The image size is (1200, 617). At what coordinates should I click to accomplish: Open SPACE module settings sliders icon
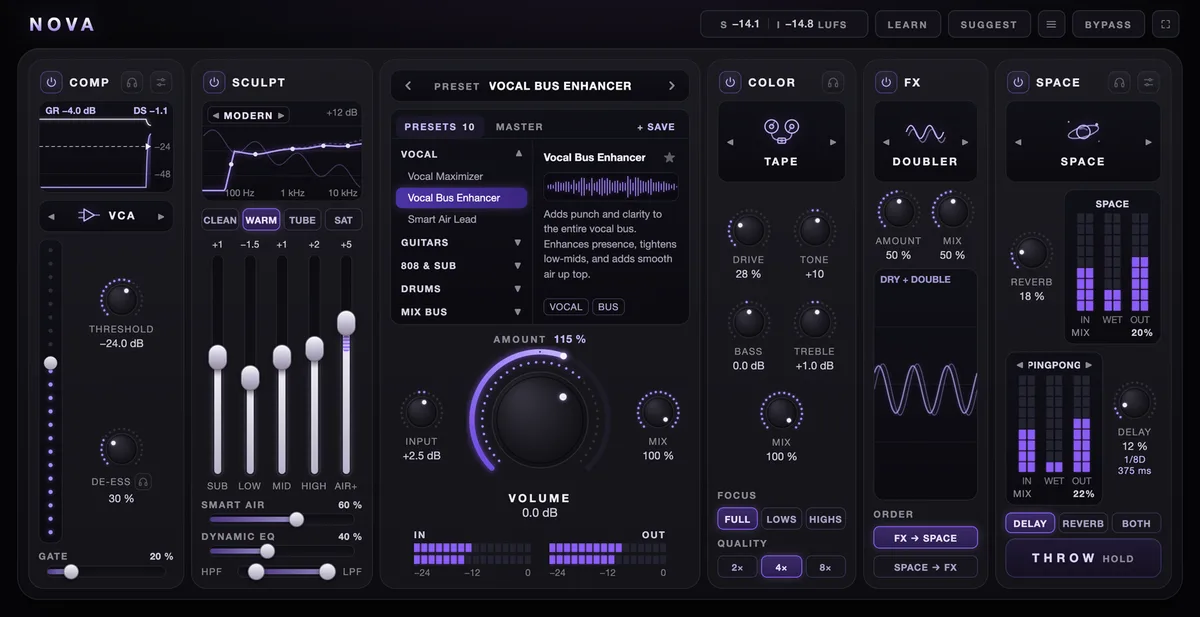(x=1149, y=82)
